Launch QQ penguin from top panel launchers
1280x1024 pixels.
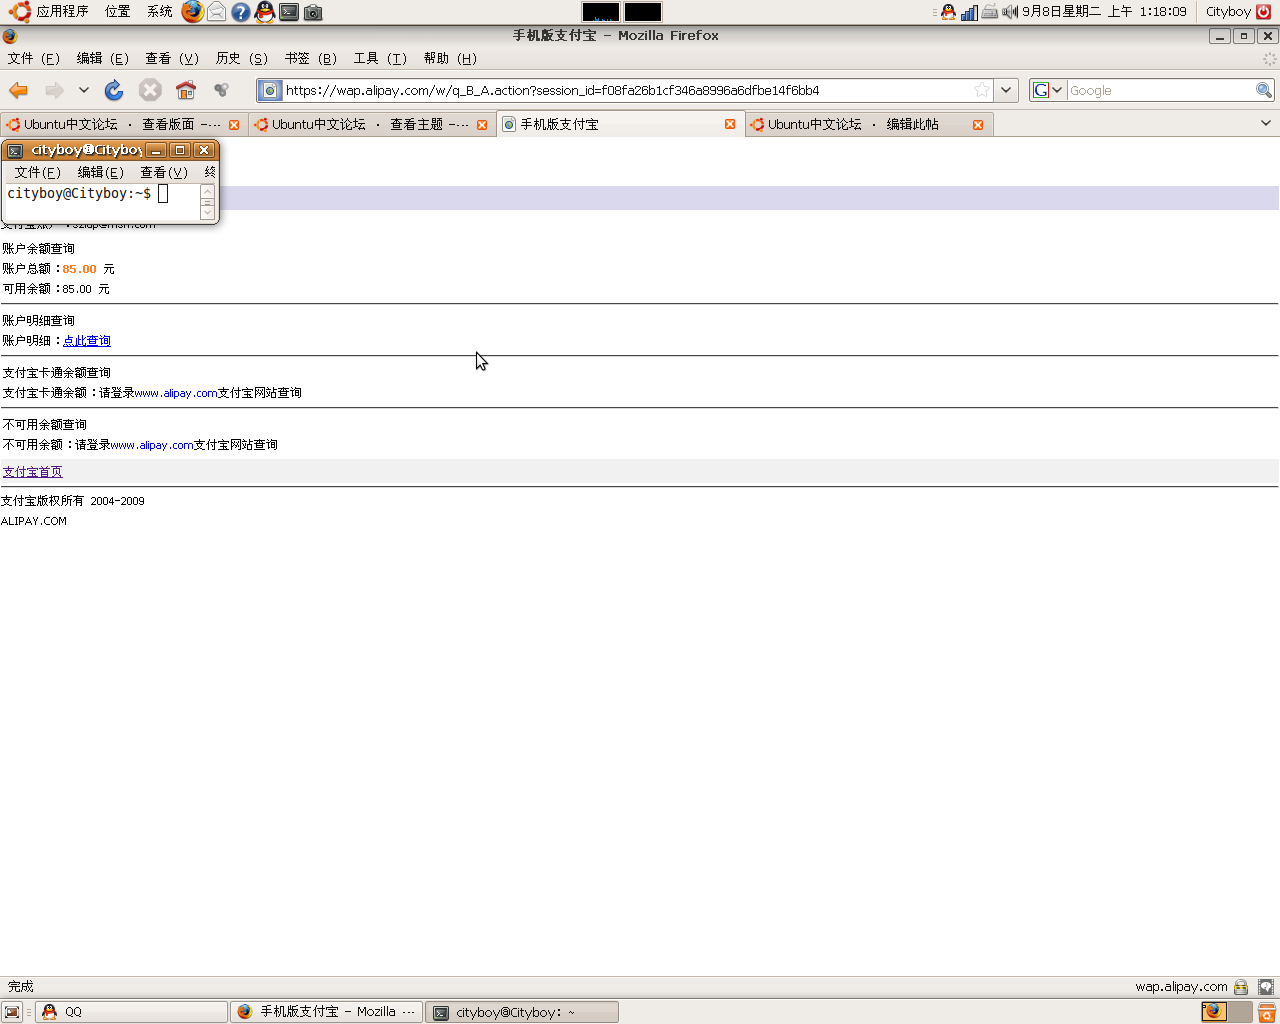point(264,12)
